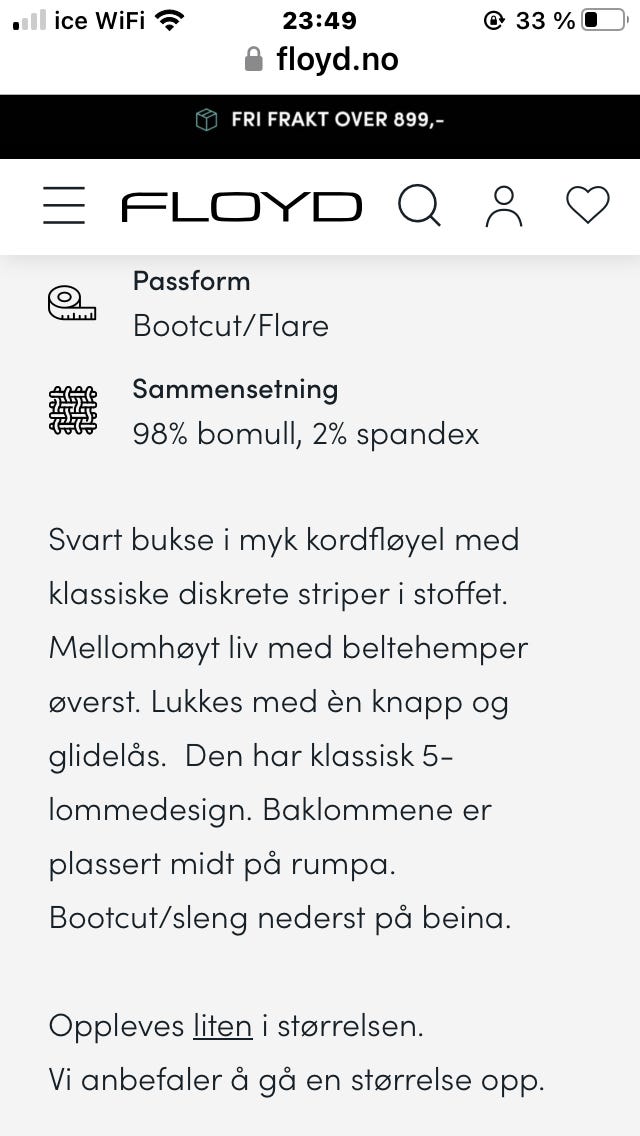640x1136 pixels.
Task: Open the hamburger navigation menu
Action: pyautogui.click(x=63, y=205)
